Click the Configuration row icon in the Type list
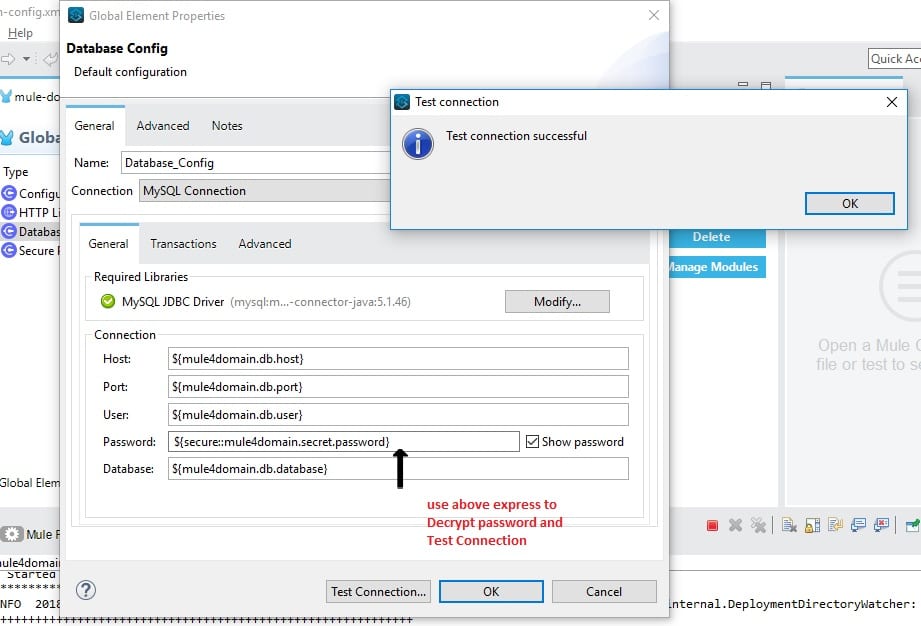921x626 pixels. (9, 193)
